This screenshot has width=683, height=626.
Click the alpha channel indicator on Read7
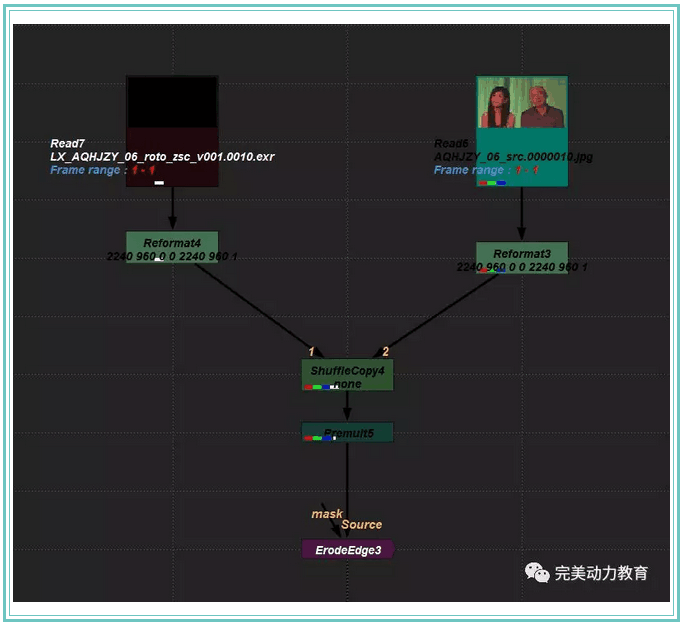[159, 183]
